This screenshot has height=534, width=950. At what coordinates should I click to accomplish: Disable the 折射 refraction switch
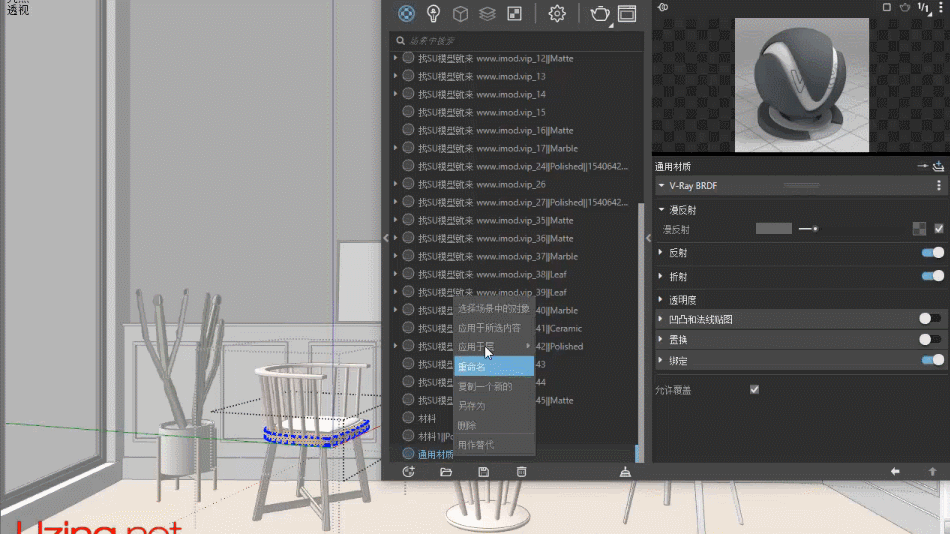tap(932, 276)
